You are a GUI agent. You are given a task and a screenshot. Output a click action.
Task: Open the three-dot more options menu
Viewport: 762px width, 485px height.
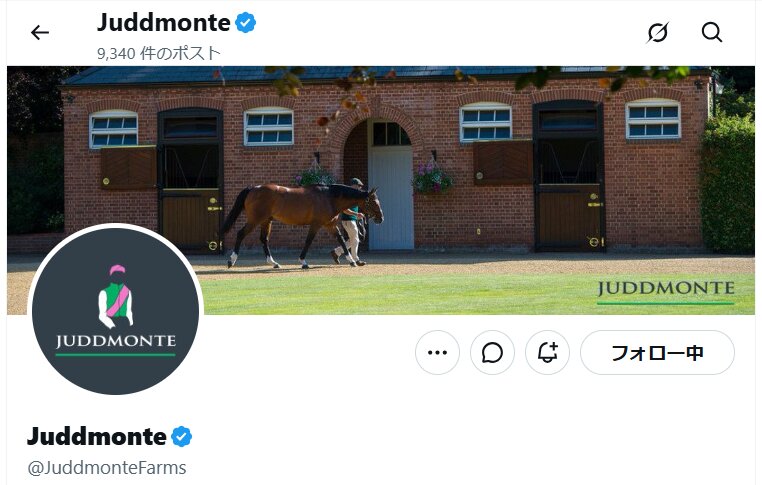pyautogui.click(x=437, y=353)
